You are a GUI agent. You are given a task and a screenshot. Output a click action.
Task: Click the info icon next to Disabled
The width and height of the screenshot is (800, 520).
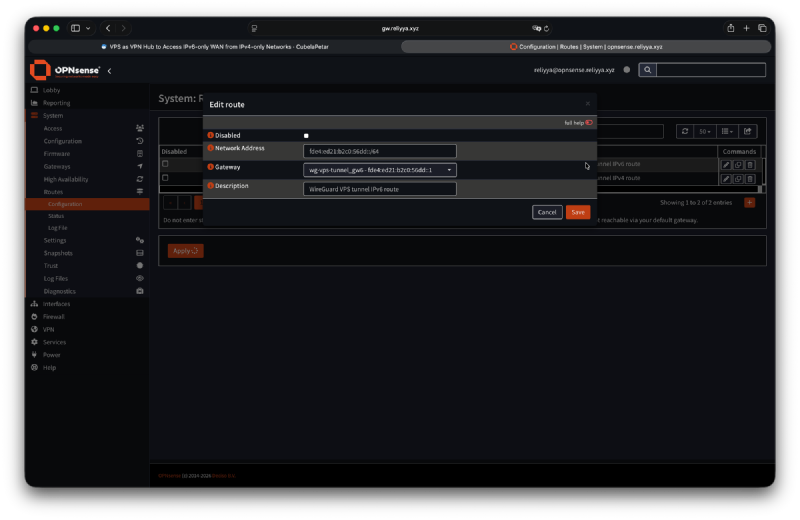click(210, 135)
